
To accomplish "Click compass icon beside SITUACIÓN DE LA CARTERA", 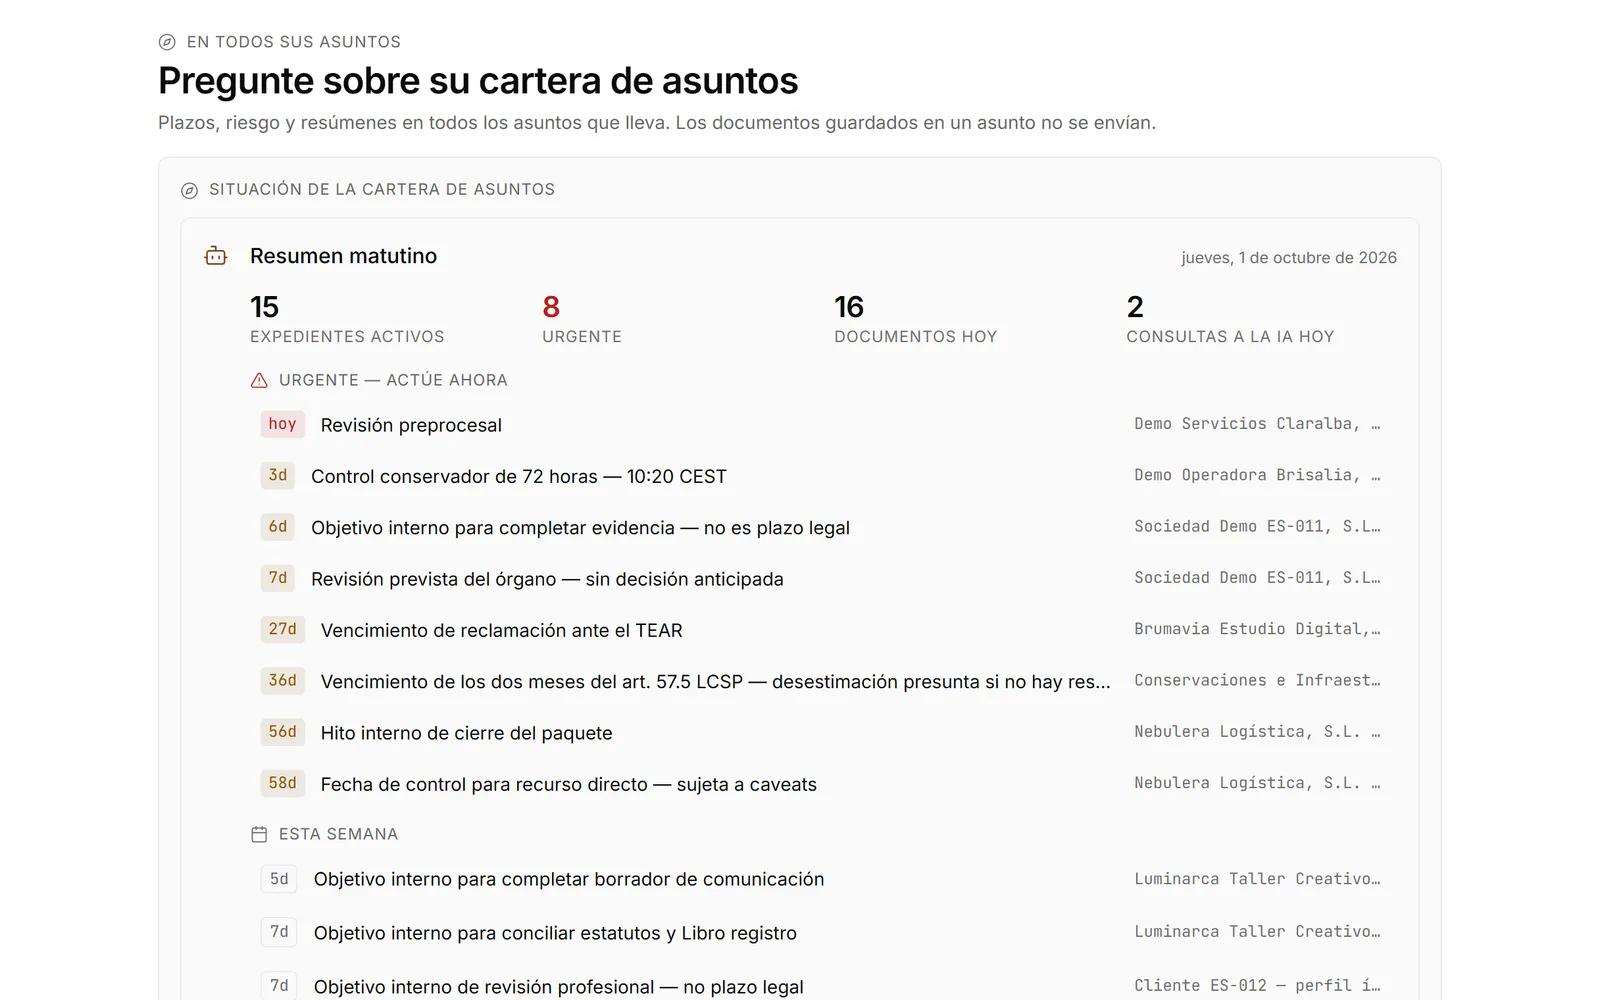I will 189,190.
